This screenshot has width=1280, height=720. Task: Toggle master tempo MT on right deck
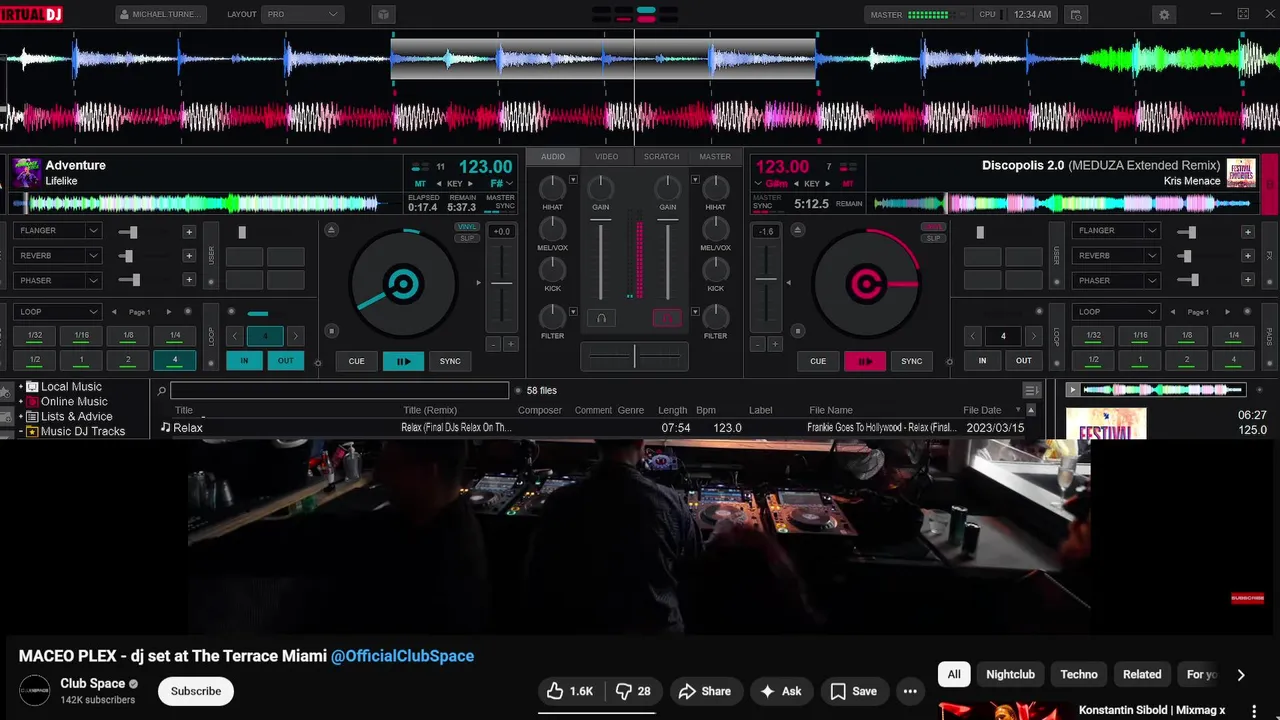(847, 184)
